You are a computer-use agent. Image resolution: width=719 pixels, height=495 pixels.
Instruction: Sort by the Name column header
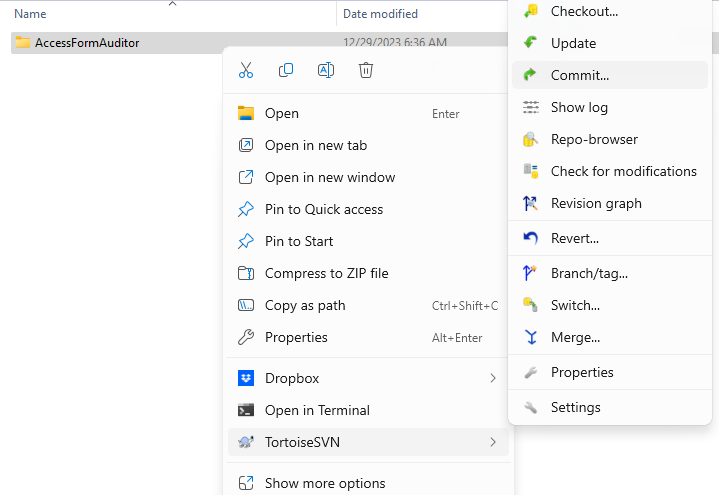(x=30, y=14)
